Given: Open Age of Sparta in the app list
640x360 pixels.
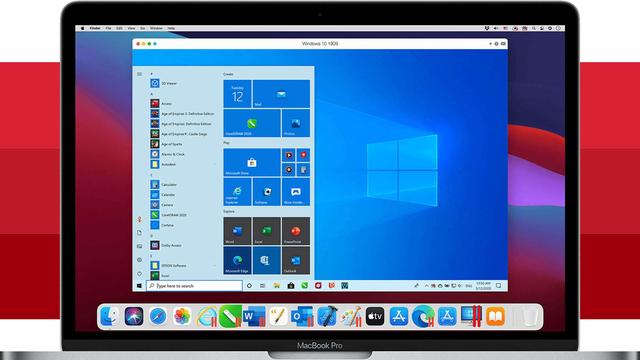Looking at the screenshot, I should (x=166, y=144).
